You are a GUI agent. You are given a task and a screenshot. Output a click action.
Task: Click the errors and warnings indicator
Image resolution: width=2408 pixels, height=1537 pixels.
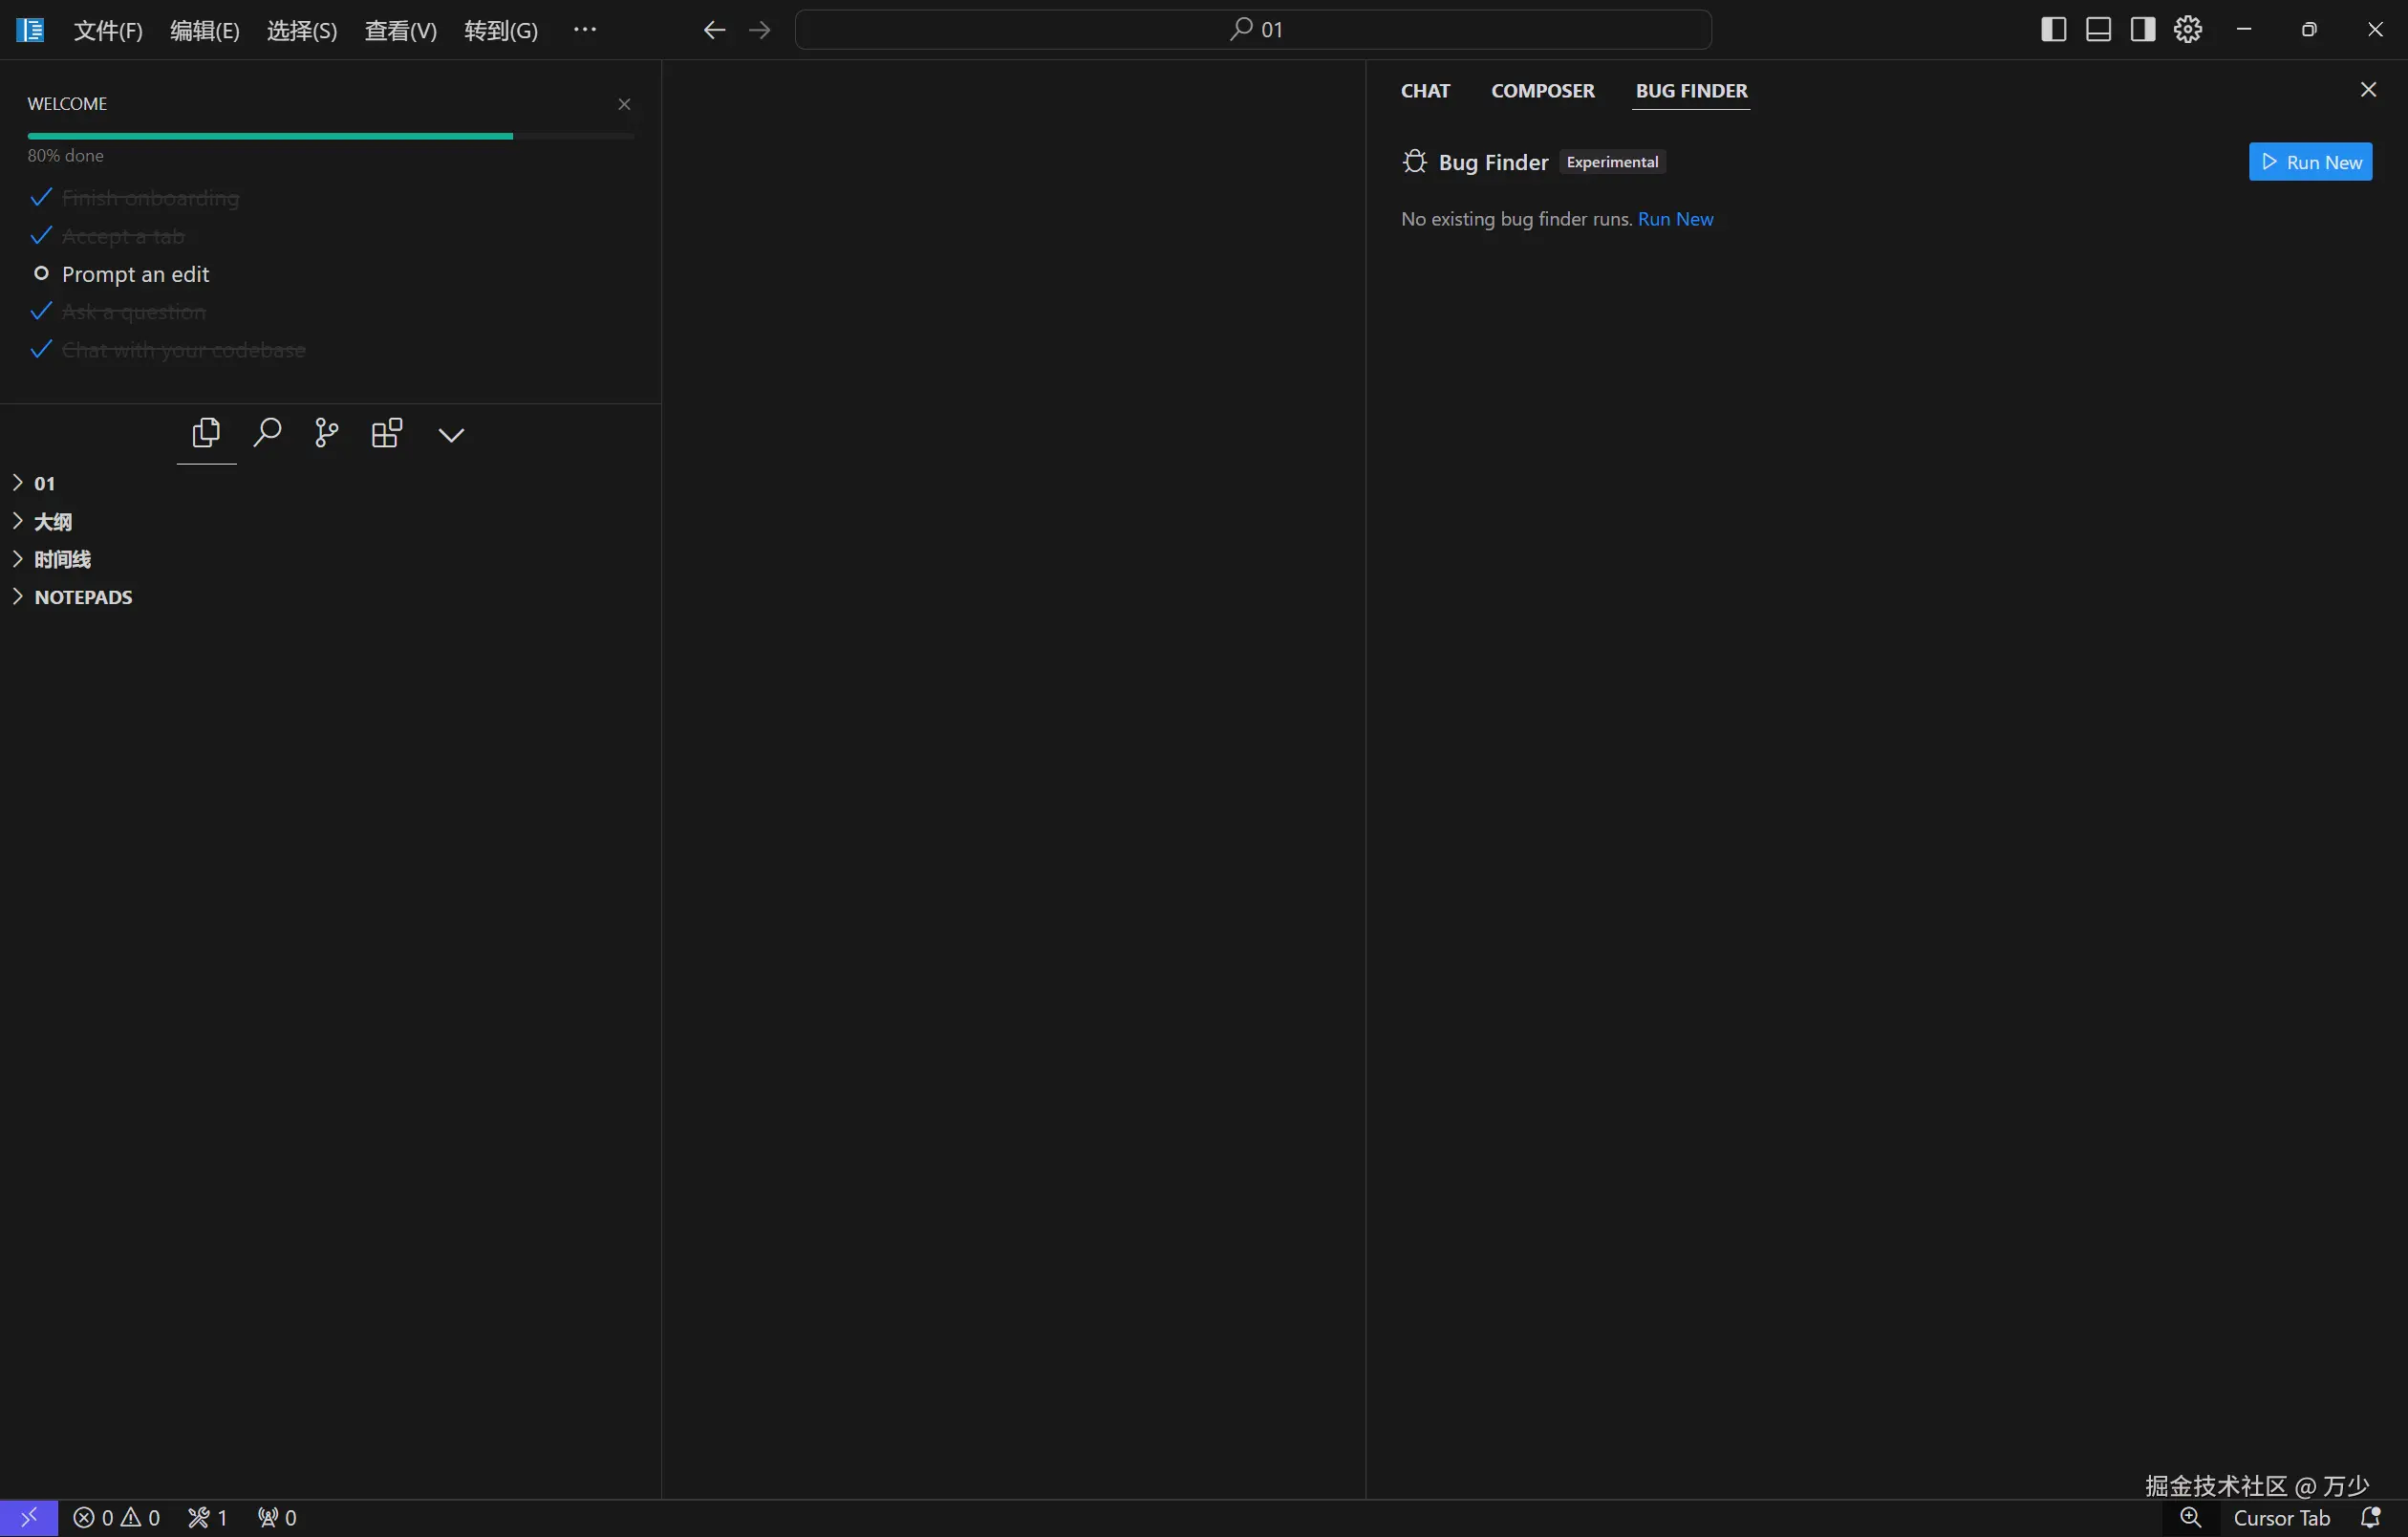117,1517
